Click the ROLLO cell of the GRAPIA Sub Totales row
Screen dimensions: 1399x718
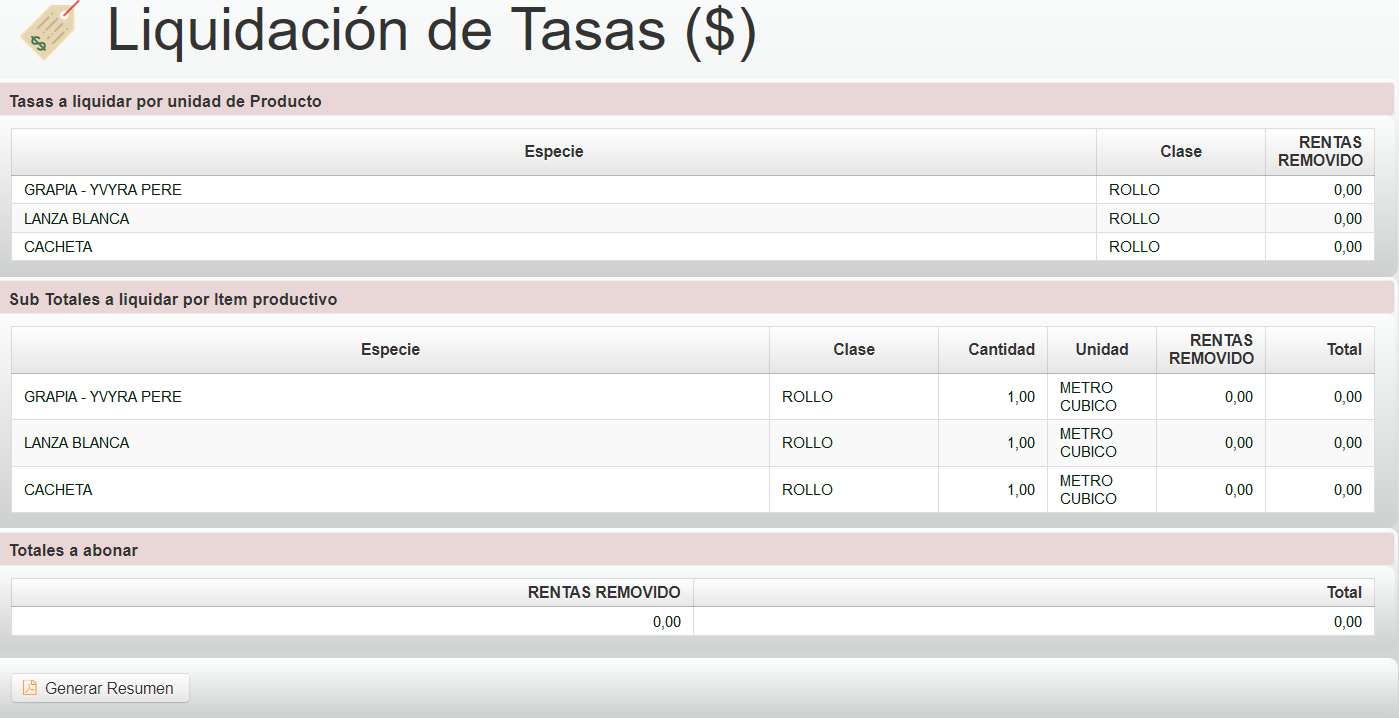pos(854,397)
